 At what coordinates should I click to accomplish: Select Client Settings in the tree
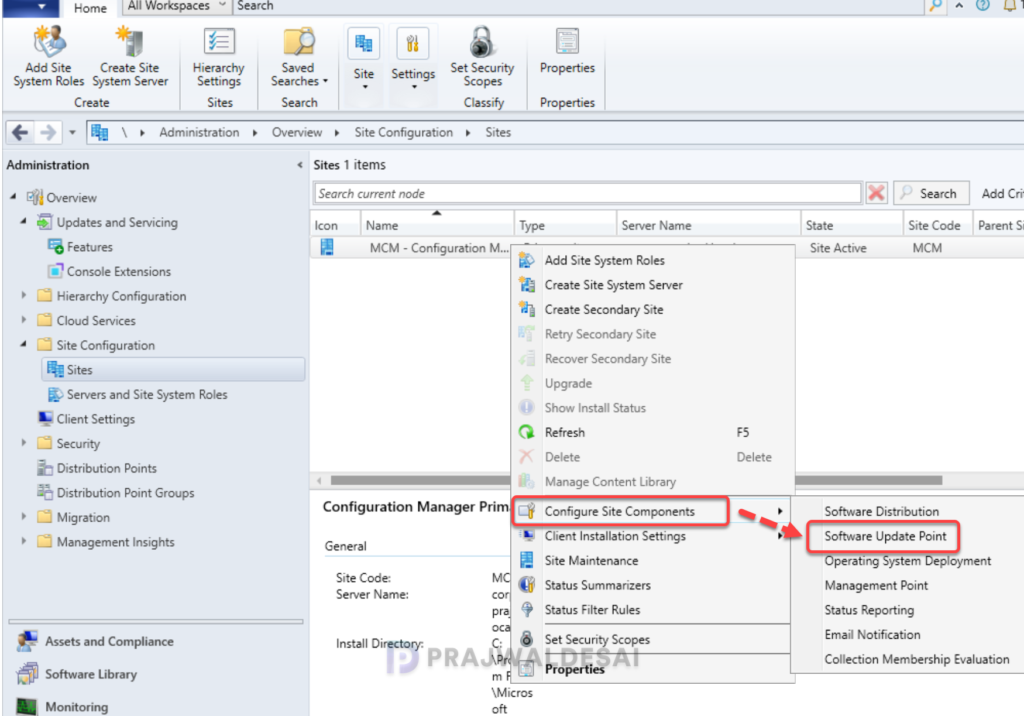(95, 419)
